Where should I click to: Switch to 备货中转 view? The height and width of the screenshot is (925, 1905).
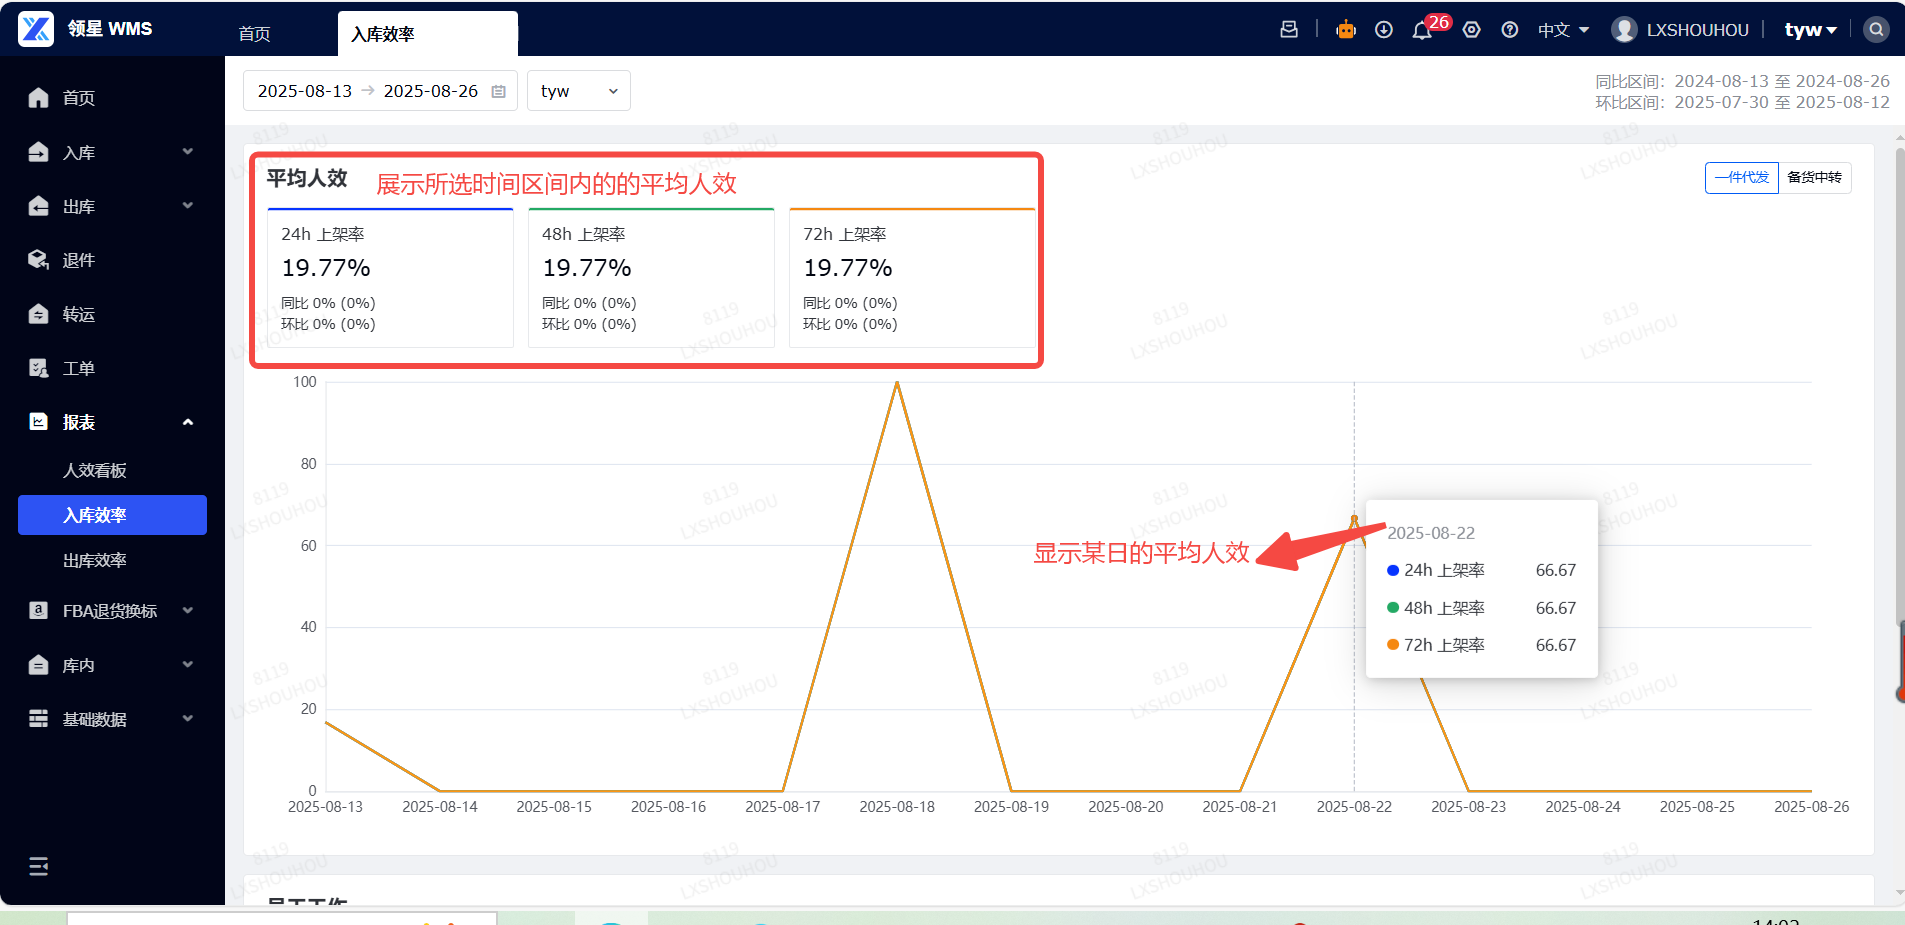pos(1815,178)
